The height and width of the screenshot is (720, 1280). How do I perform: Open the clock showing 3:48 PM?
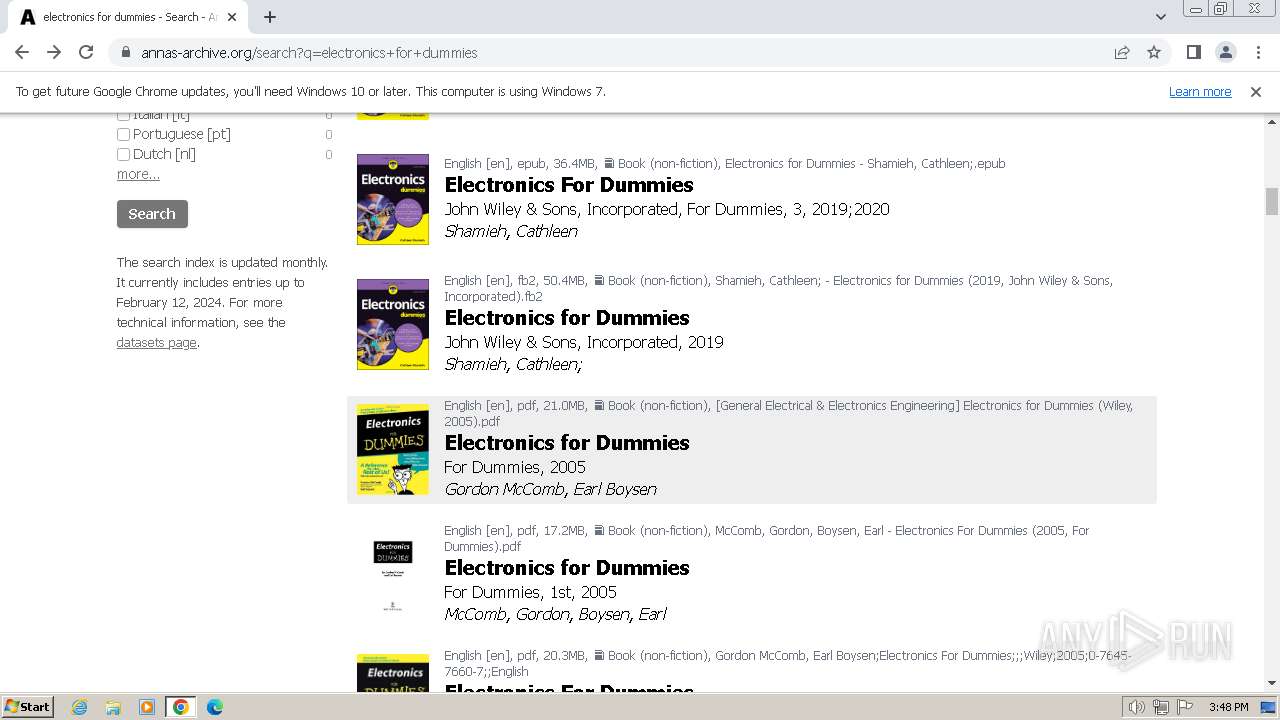(x=1228, y=707)
